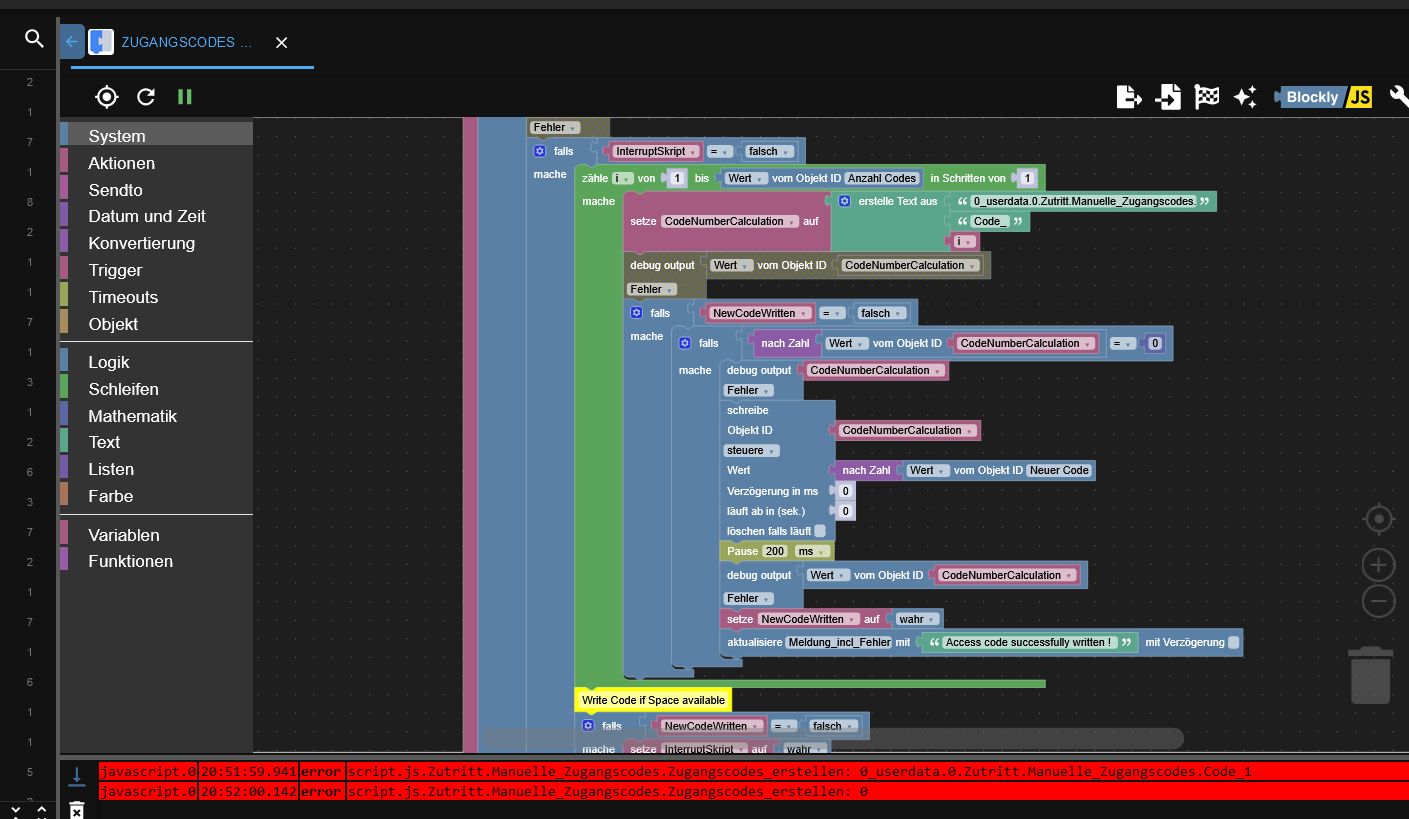The height and width of the screenshot is (819, 1409).
Task: Open the Trigger block category
Action: [x=156, y=270]
